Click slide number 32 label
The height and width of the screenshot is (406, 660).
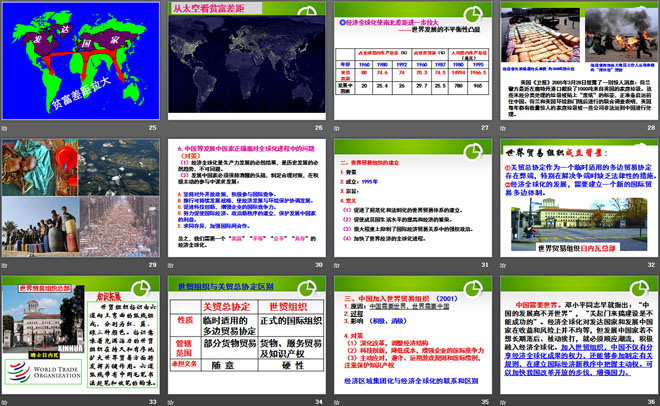[x=651, y=265]
